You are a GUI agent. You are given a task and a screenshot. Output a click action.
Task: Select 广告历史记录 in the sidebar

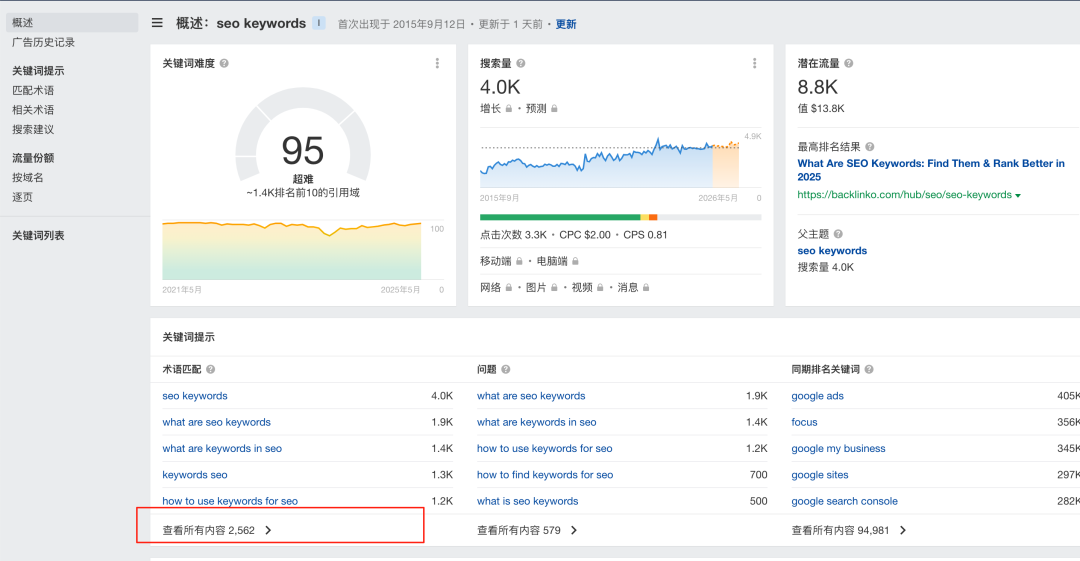(43, 42)
